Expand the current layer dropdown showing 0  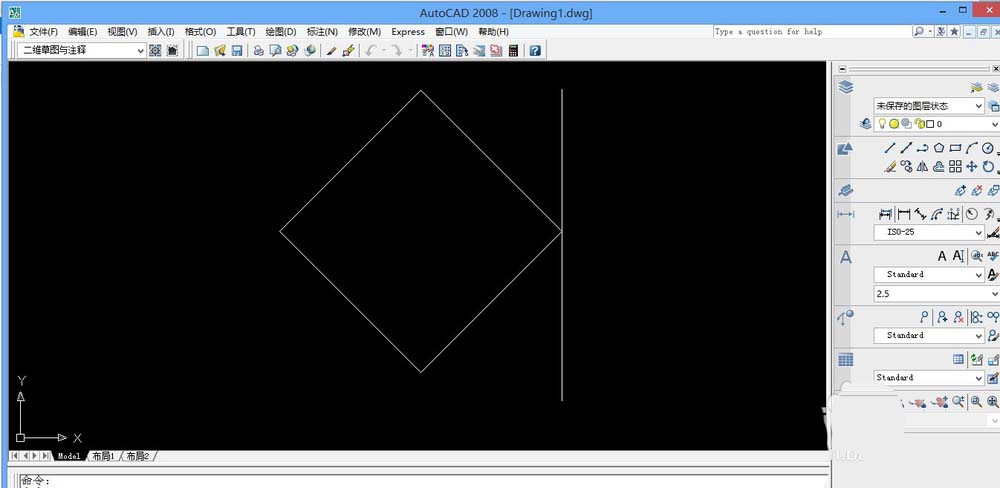[994, 124]
